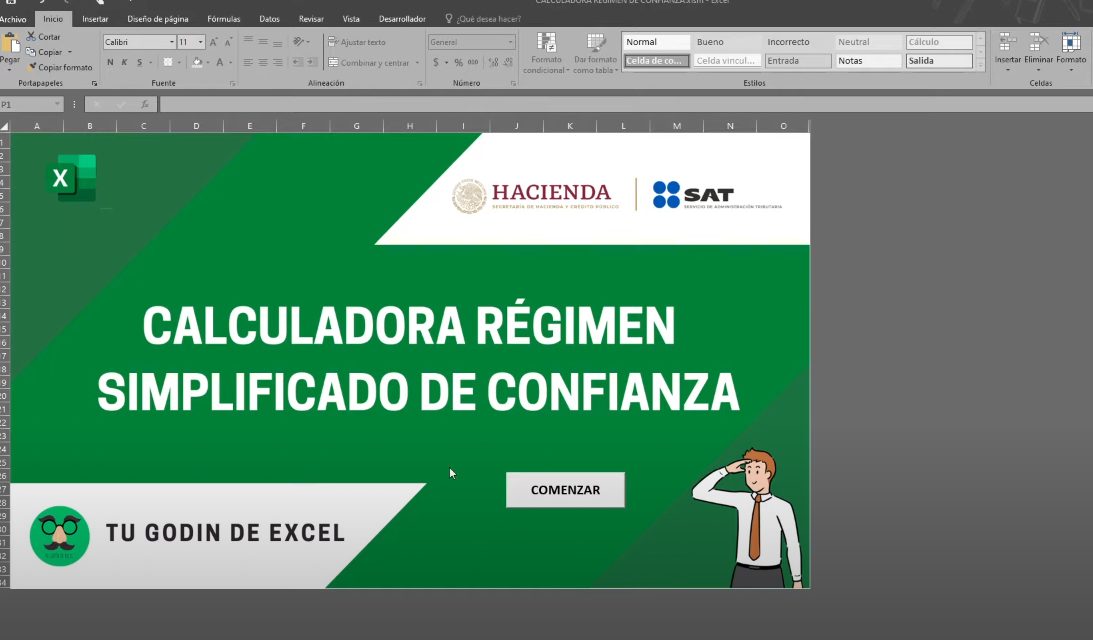This screenshot has height=640, width=1093.
Task: Switch to the Fórmulas ribbon tab
Action: 224,17
